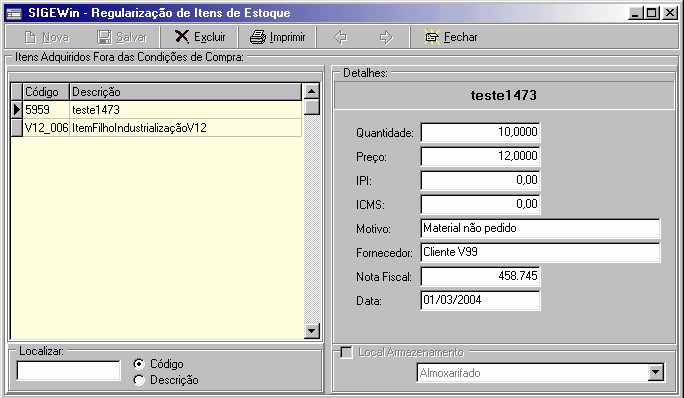
Task: Click the Nova toolbar button
Action: click(46, 37)
